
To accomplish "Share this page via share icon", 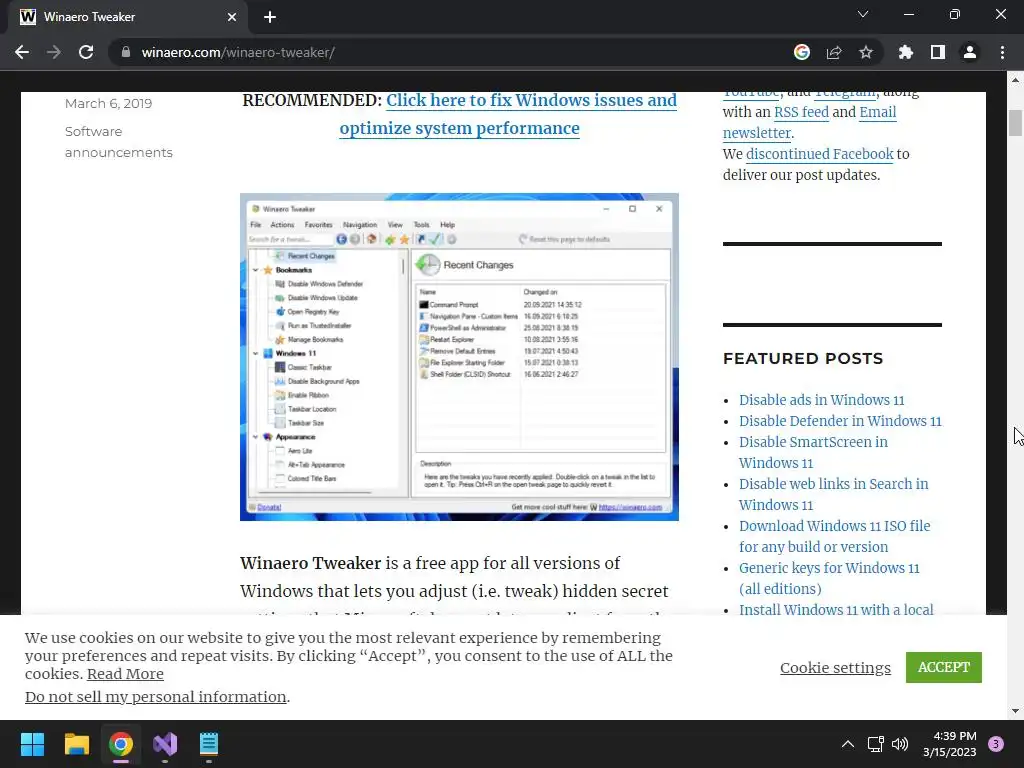I will coord(834,52).
